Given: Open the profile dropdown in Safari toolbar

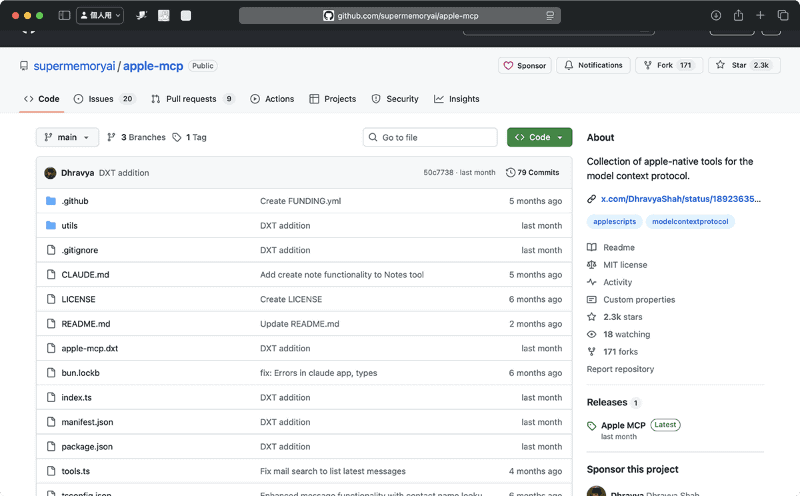Looking at the screenshot, I should [x=100, y=15].
